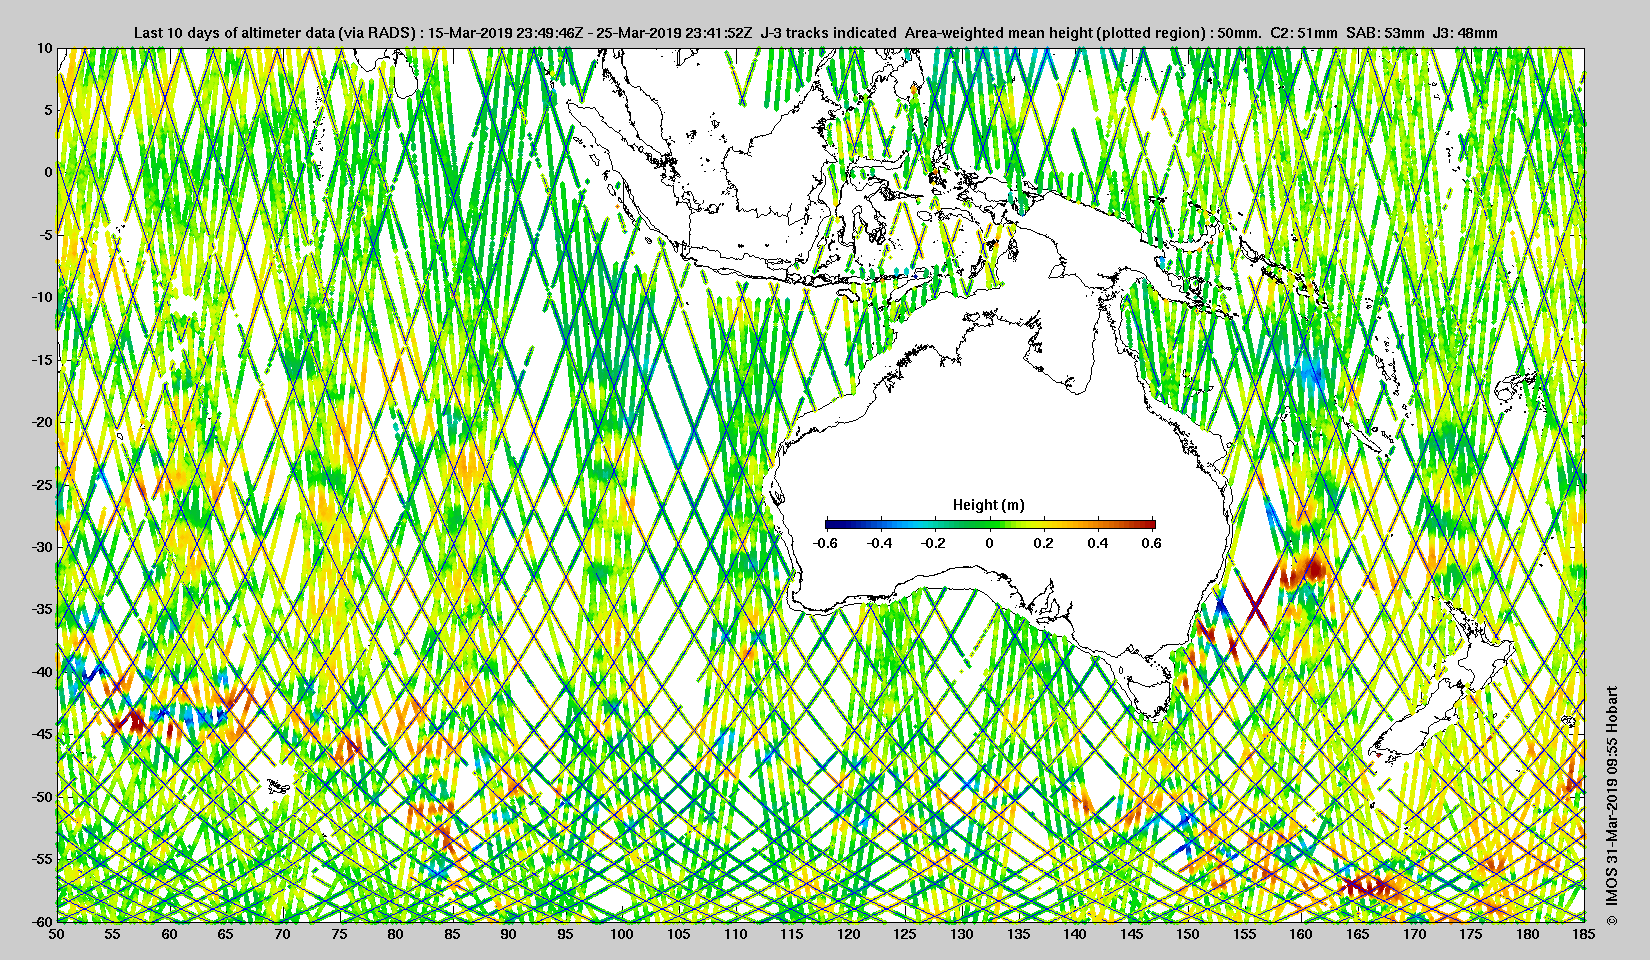This screenshot has height=960, width=1650.
Task: Click the colorbar tick label "0.6"
Action: (x=1152, y=543)
